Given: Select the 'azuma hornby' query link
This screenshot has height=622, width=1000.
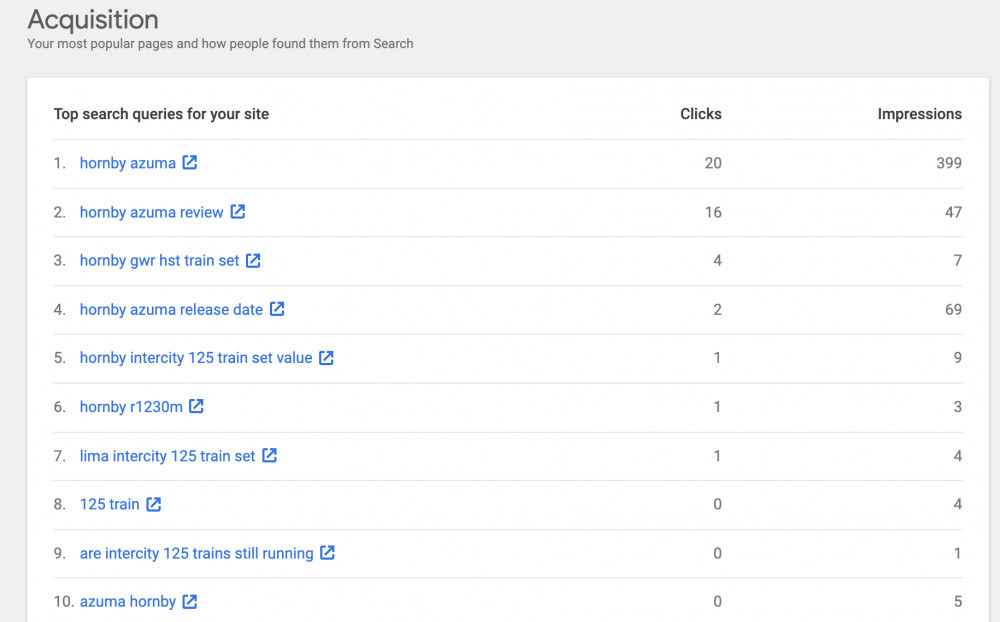Looking at the screenshot, I should 127,602.
